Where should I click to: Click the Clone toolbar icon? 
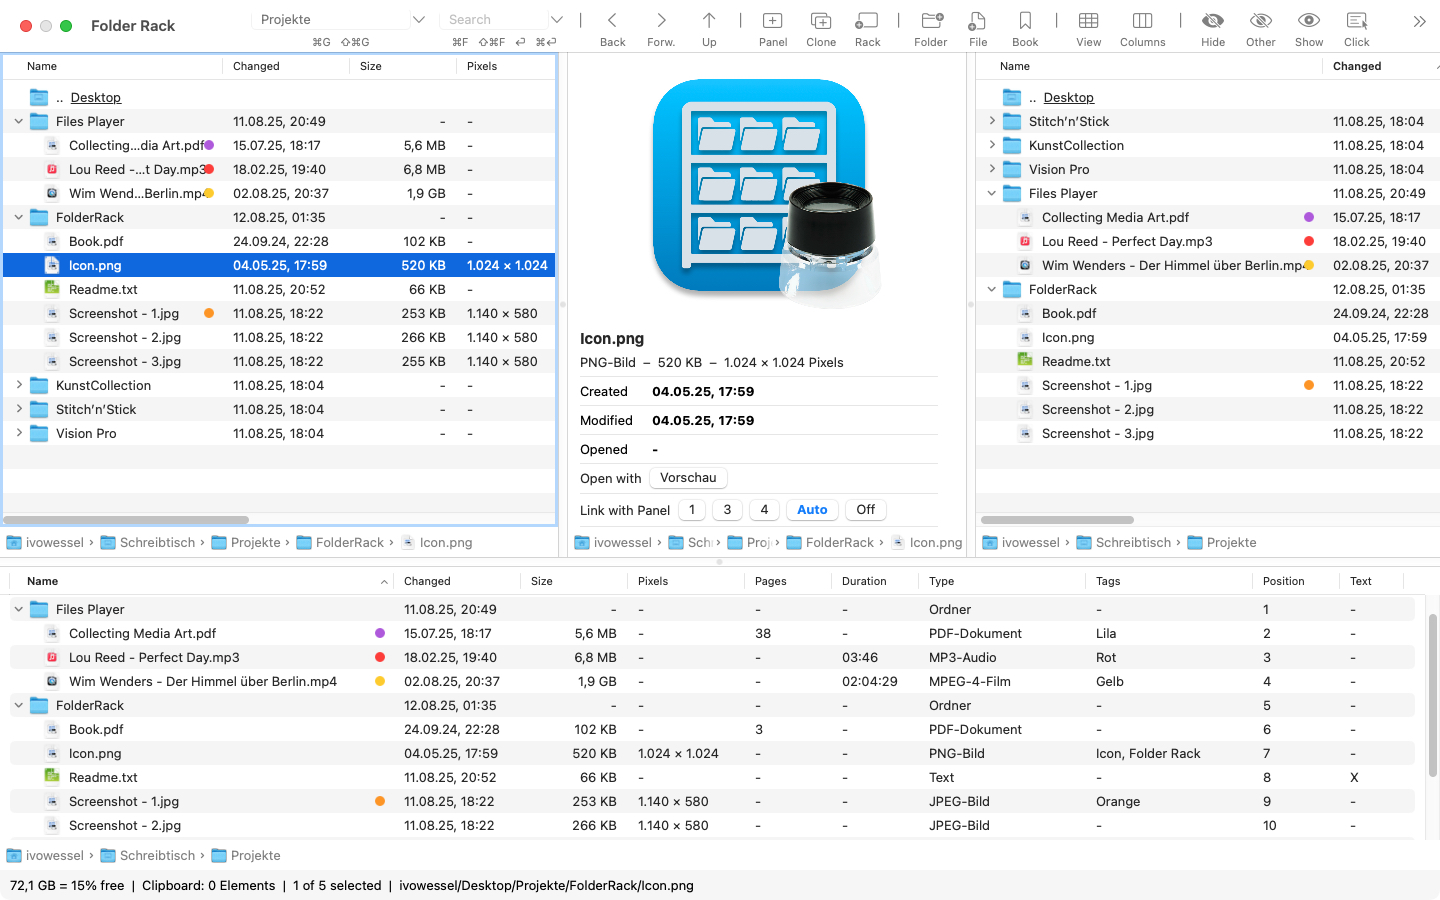[x=820, y=21]
